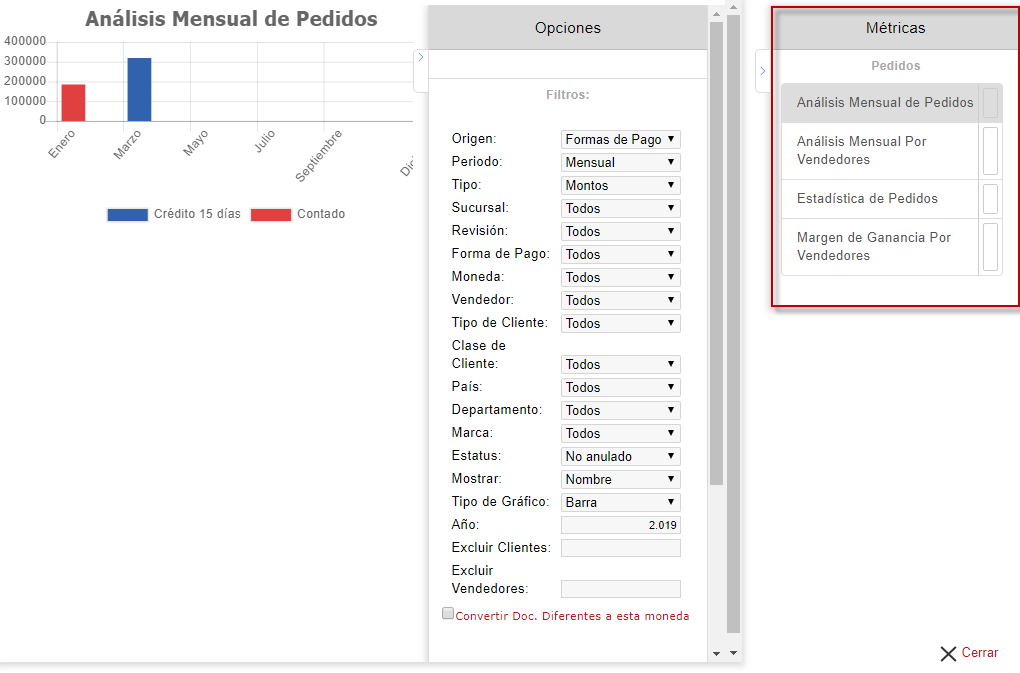
Task: Click scrollbar down arrow in Opciones
Action: coord(716,653)
